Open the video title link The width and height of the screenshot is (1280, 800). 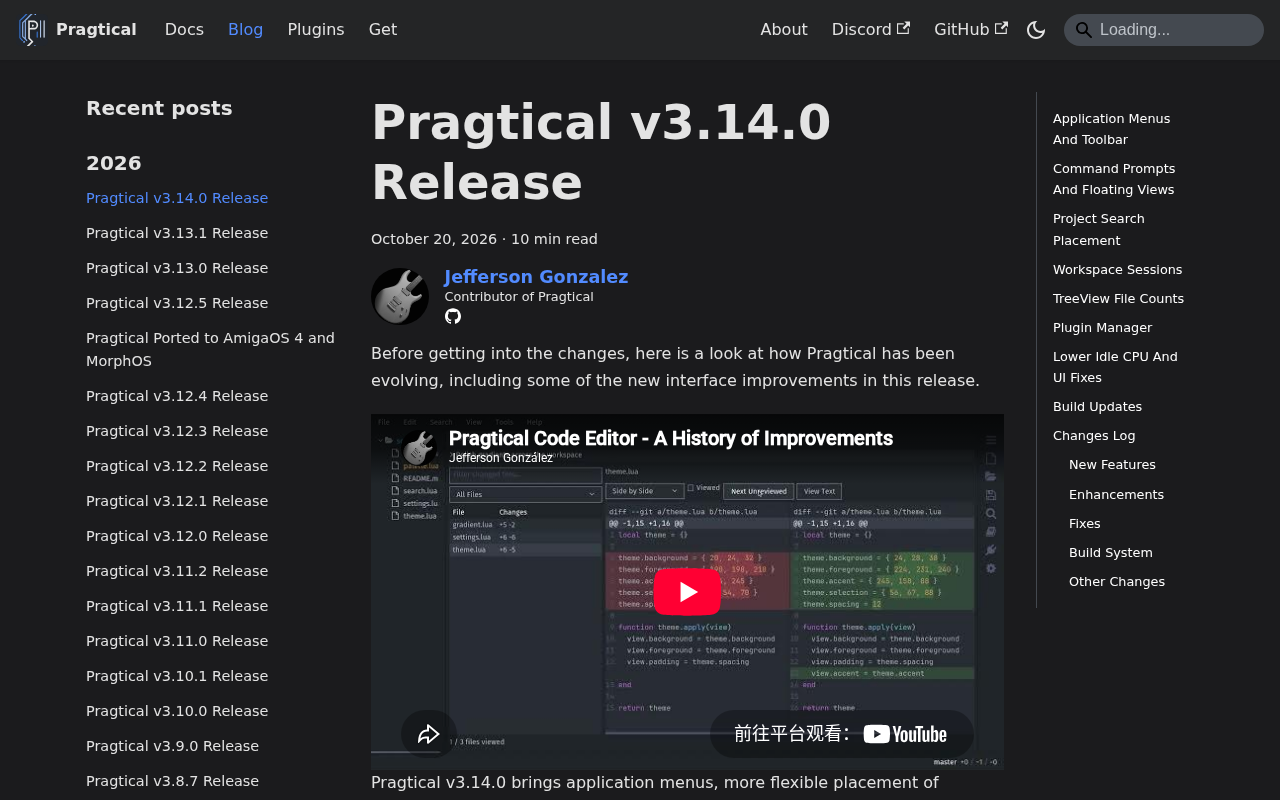coord(671,438)
